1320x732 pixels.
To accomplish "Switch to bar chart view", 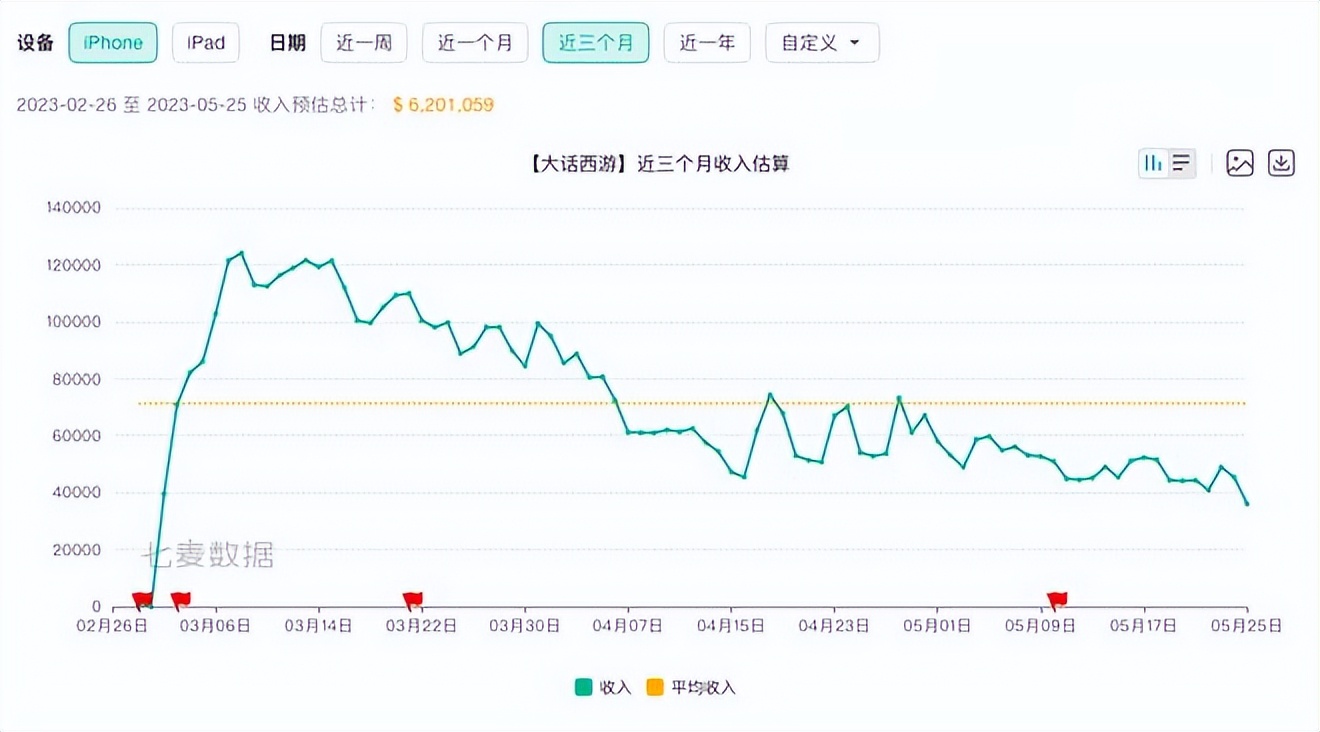I will coord(1153,162).
